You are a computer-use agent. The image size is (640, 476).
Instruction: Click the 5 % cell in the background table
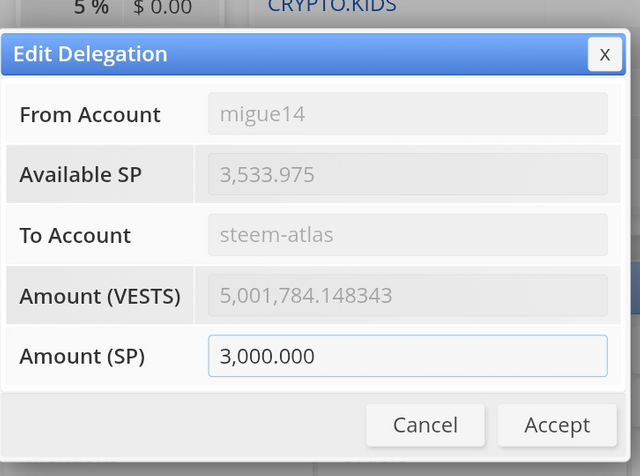[91, 7]
